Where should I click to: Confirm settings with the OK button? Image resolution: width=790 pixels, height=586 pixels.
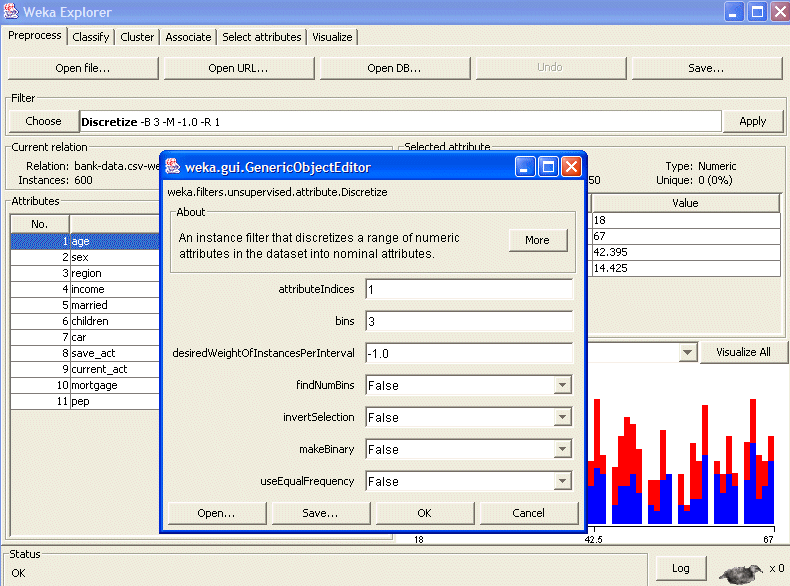tap(424, 513)
